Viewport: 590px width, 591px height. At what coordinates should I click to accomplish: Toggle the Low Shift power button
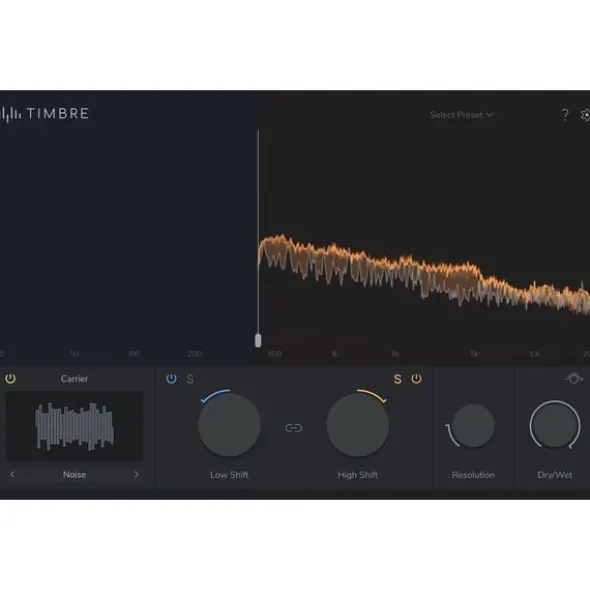coord(171,378)
